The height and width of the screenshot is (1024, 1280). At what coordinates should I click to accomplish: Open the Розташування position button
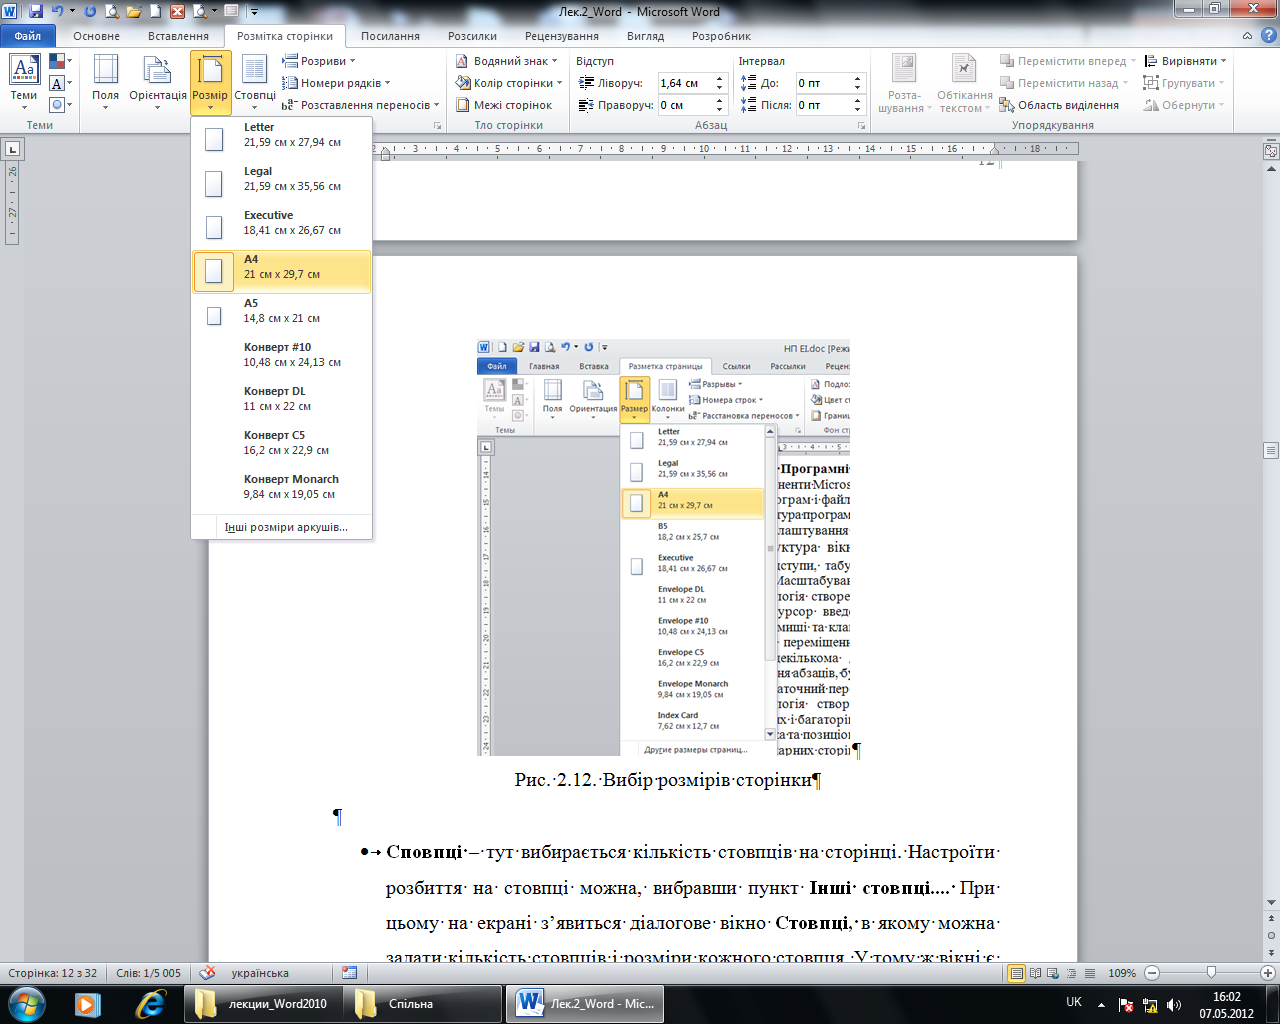click(x=904, y=82)
